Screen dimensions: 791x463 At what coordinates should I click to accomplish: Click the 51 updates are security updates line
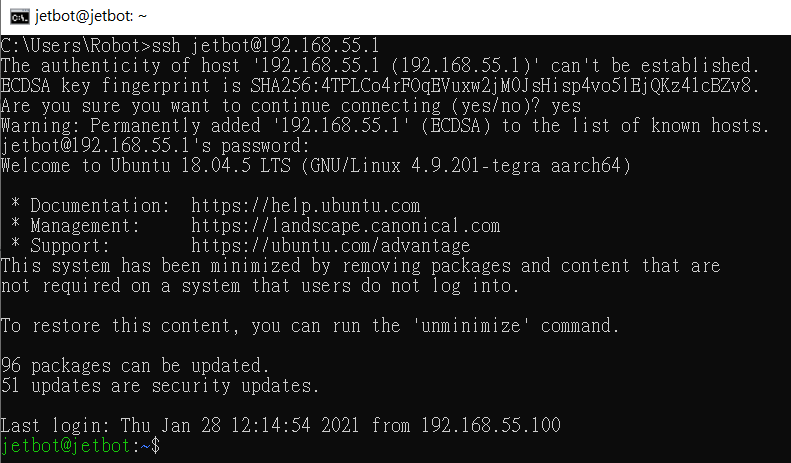click(x=160, y=386)
